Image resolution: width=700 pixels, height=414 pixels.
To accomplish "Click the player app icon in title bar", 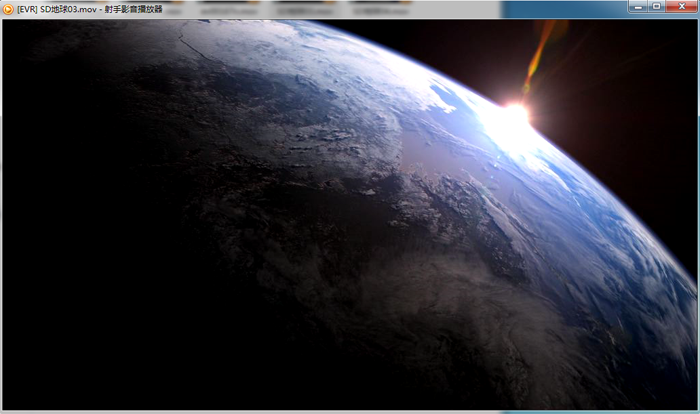I will click(x=8, y=9).
